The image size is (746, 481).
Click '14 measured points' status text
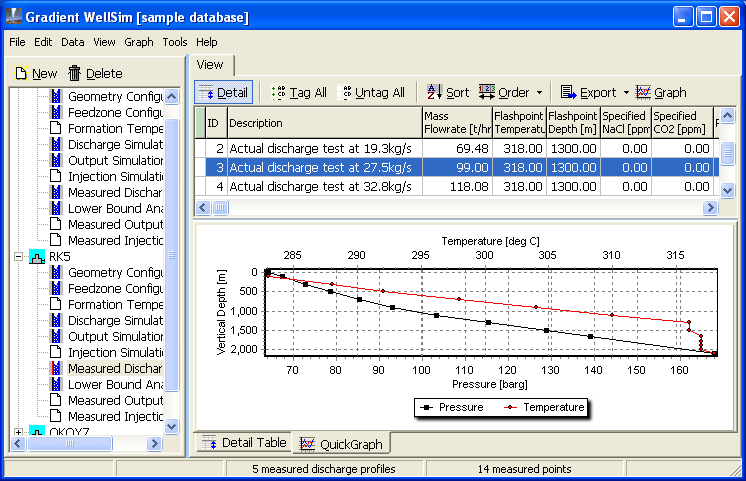(524, 469)
